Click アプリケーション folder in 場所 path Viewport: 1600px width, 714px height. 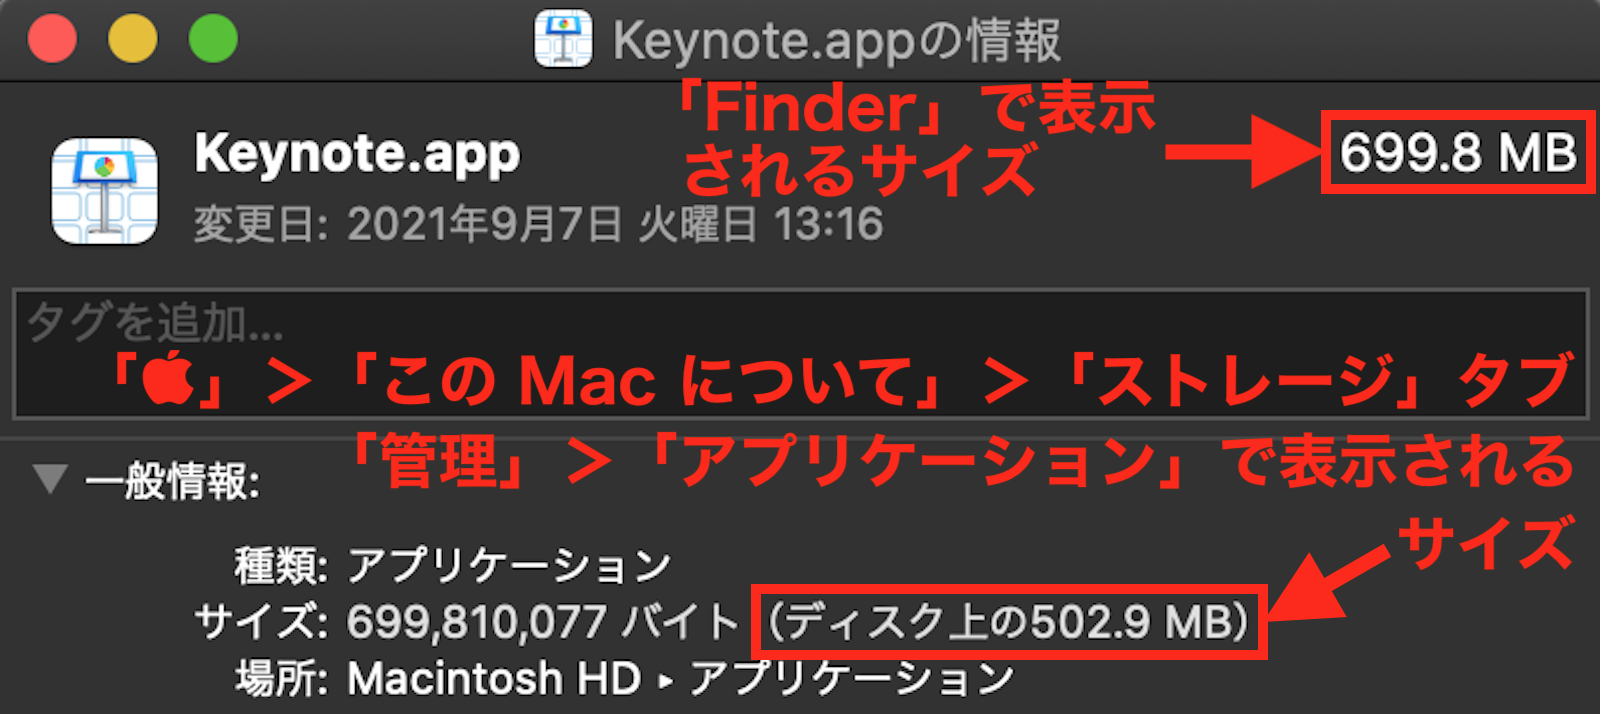(852, 679)
